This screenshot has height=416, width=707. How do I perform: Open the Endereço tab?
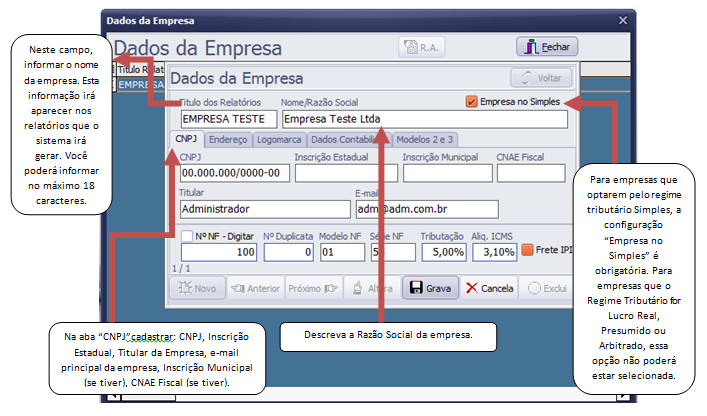(x=228, y=140)
